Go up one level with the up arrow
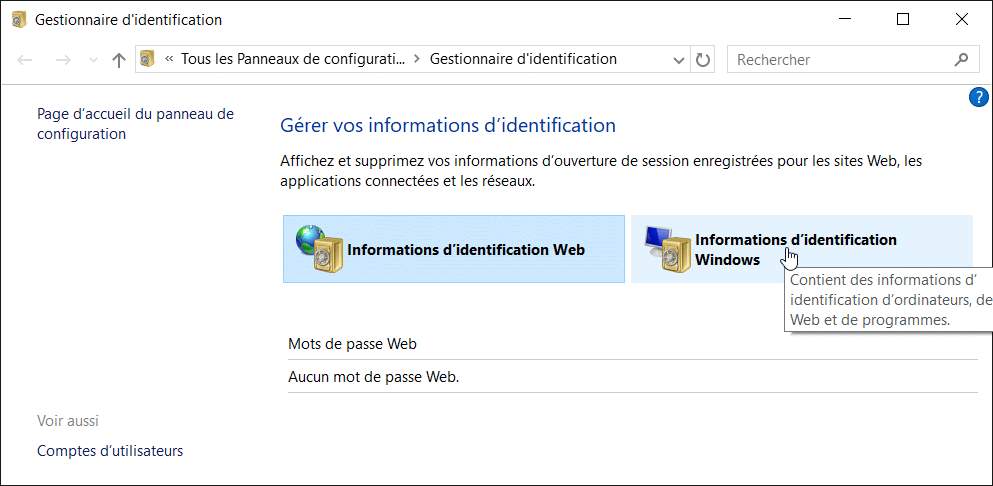Screen dimensions: 993x486 coord(118,60)
